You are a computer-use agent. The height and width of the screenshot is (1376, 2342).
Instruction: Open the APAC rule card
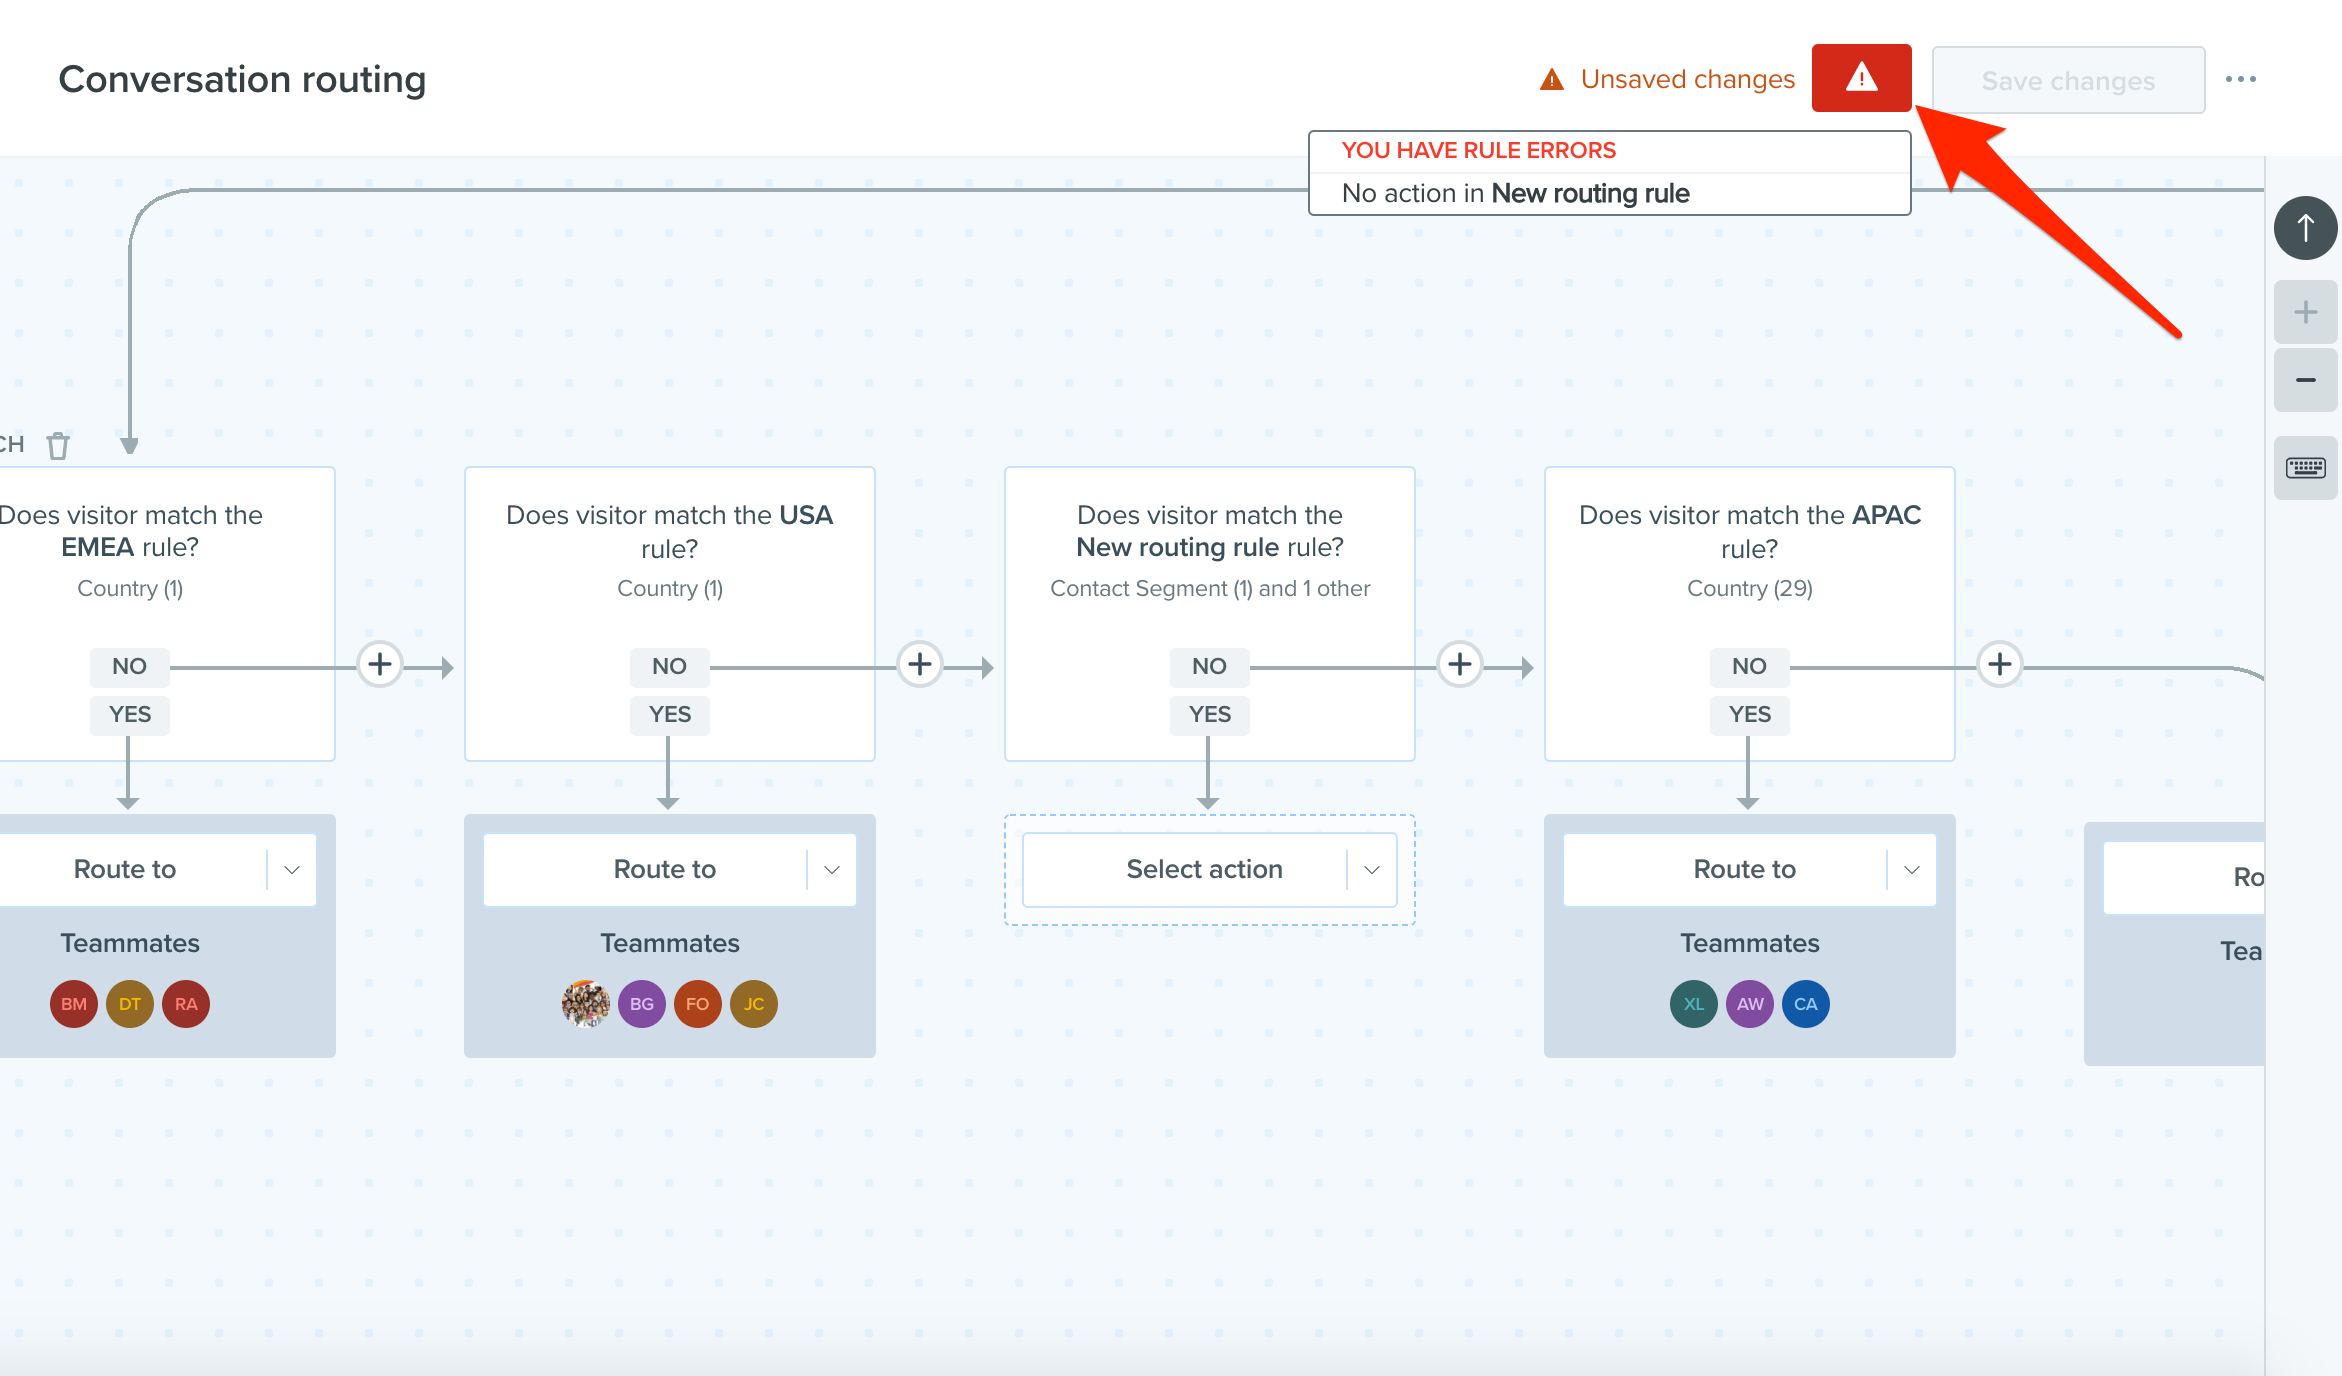pyautogui.click(x=1750, y=613)
